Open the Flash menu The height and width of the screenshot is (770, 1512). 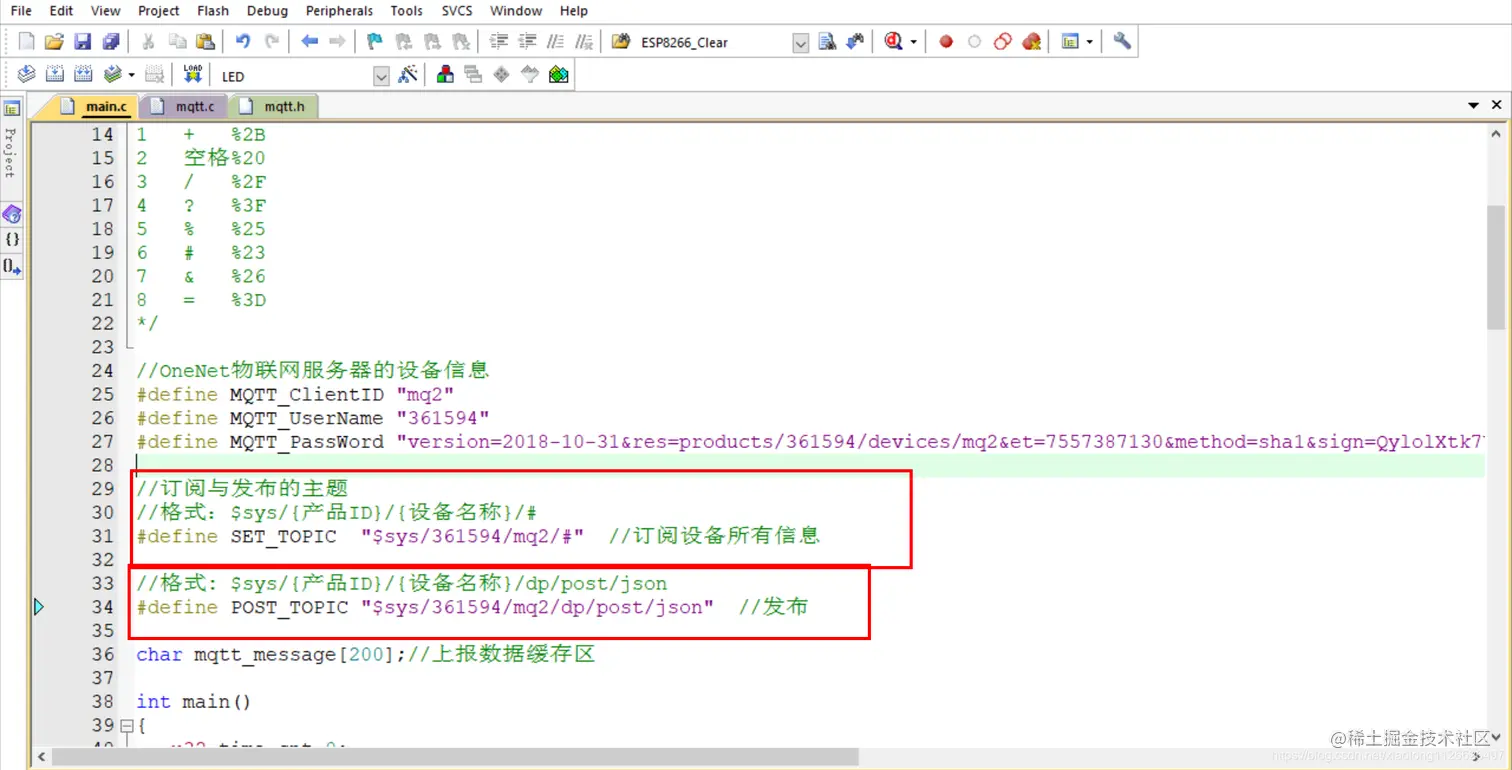tap(212, 11)
